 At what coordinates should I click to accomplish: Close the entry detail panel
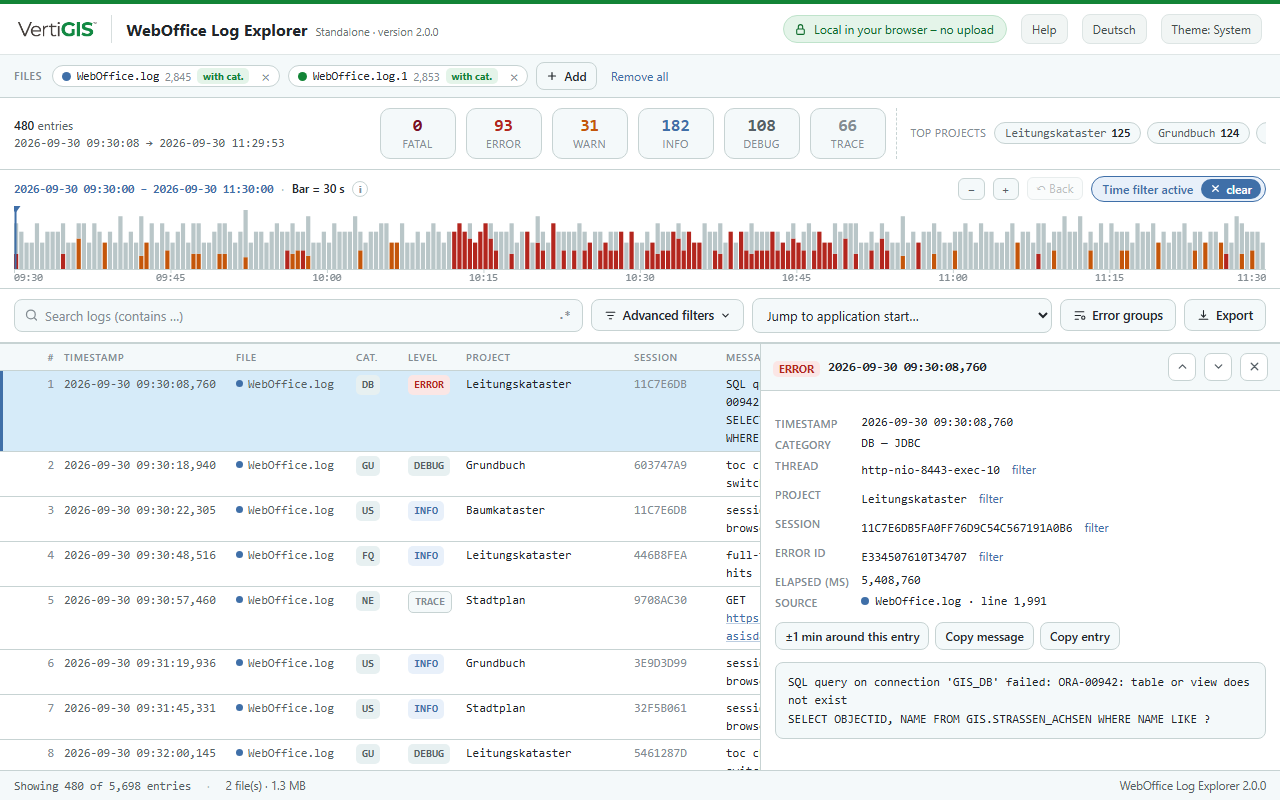tap(1254, 367)
